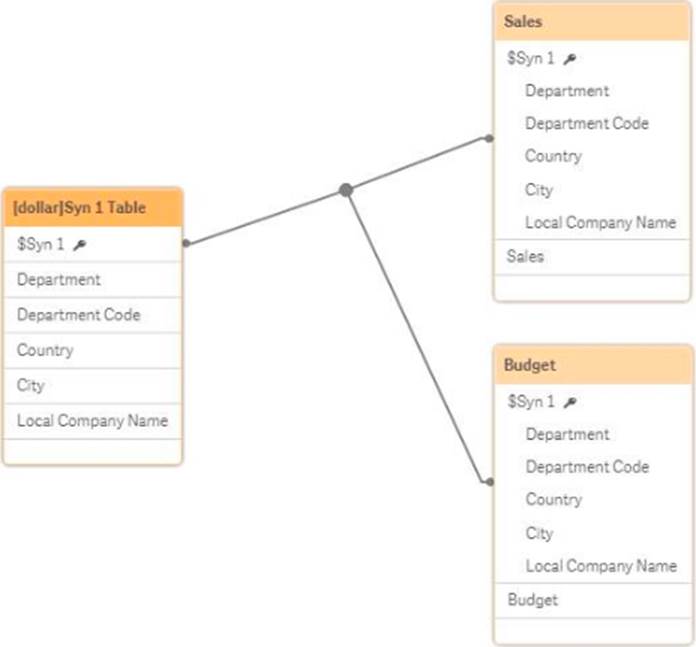Select the Sales table header
The width and height of the screenshot is (696, 647).
pyautogui.click(x=593, y=21)
